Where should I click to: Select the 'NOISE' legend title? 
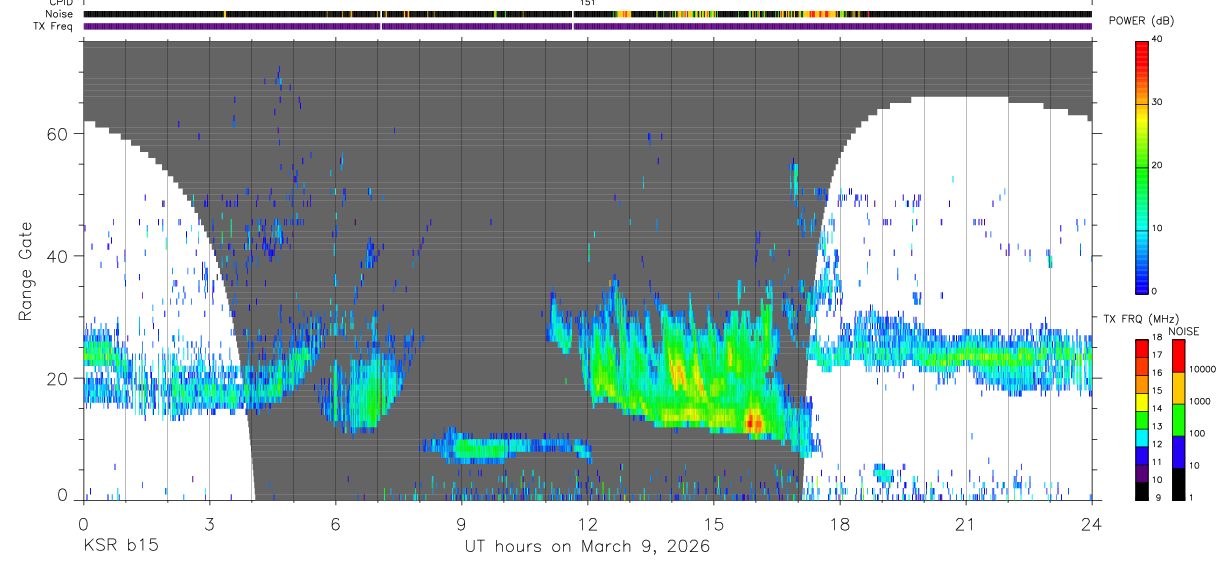[x=1183, y=331]
